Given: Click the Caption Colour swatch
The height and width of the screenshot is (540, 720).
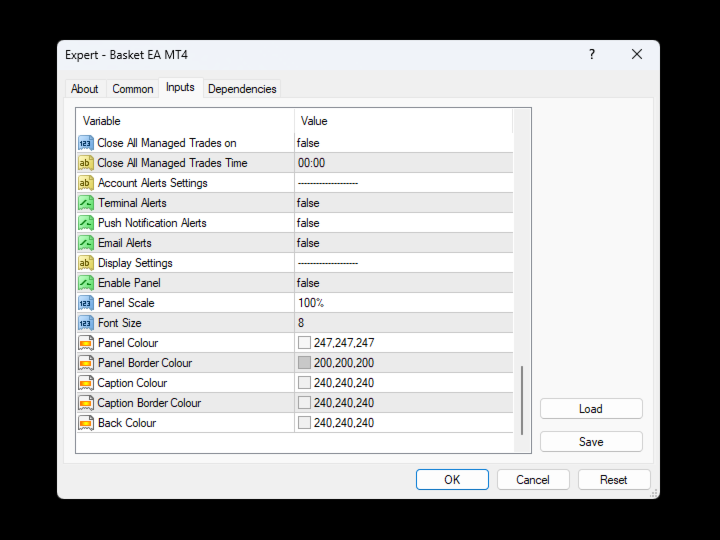Looking at the screenshot, I should [304, 382].
